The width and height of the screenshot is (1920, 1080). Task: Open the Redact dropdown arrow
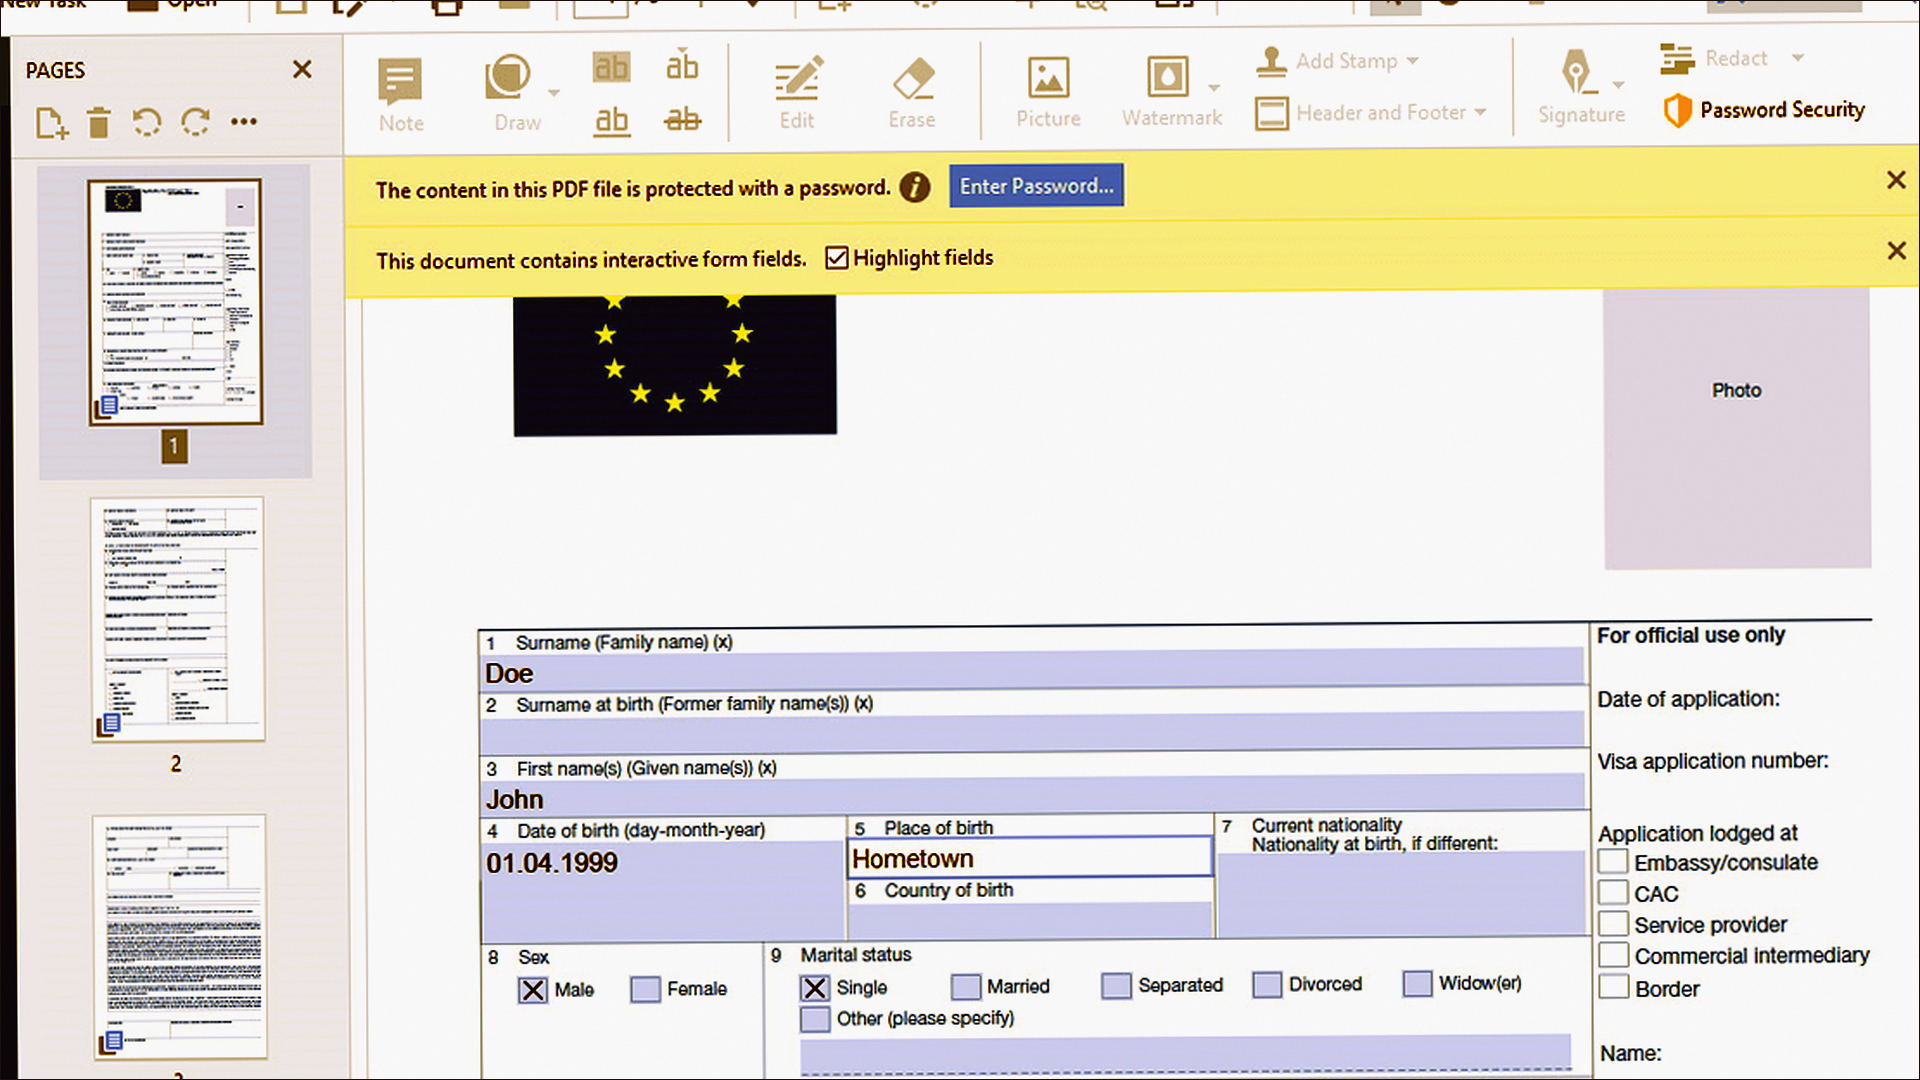1797,58
